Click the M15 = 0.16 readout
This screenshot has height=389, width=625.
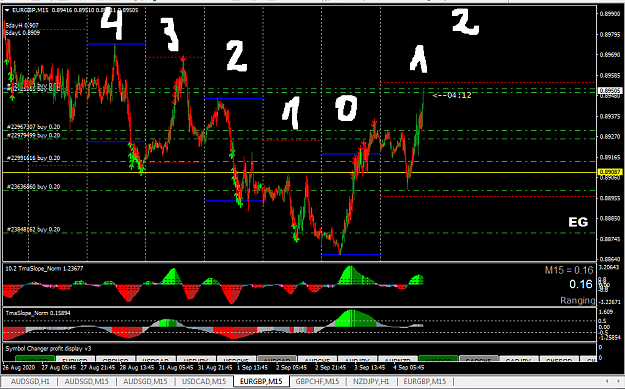[569, 270]
